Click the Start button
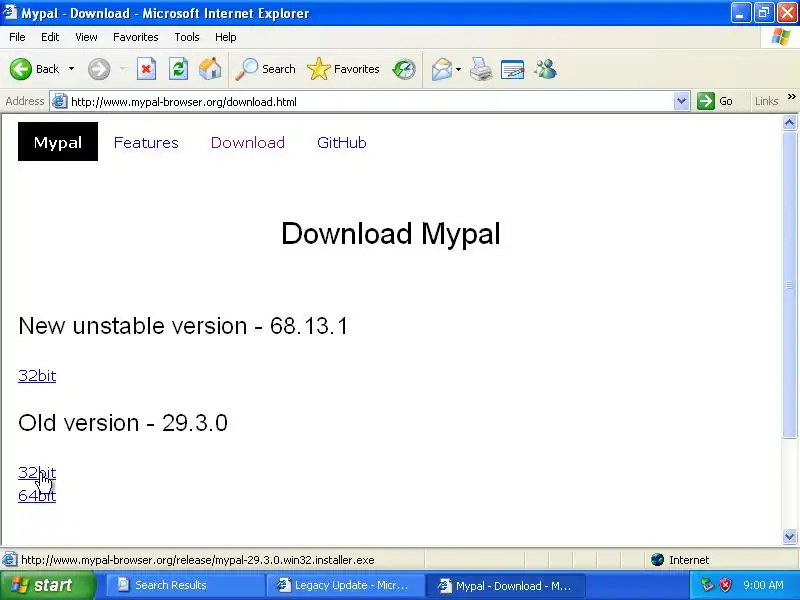The width and height of the screenshot is (800, 600). (48, 585)
